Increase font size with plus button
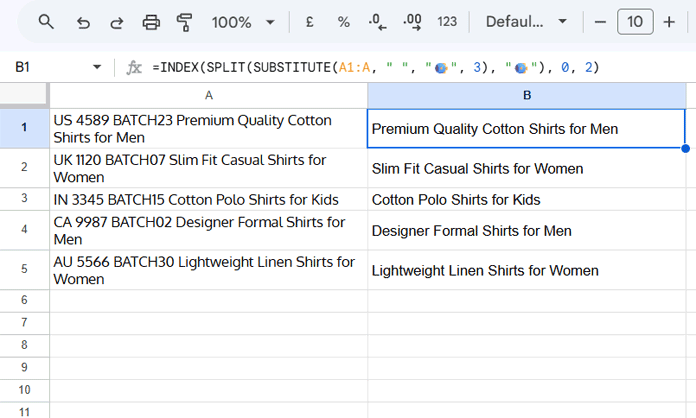 (x=669, y=22)
